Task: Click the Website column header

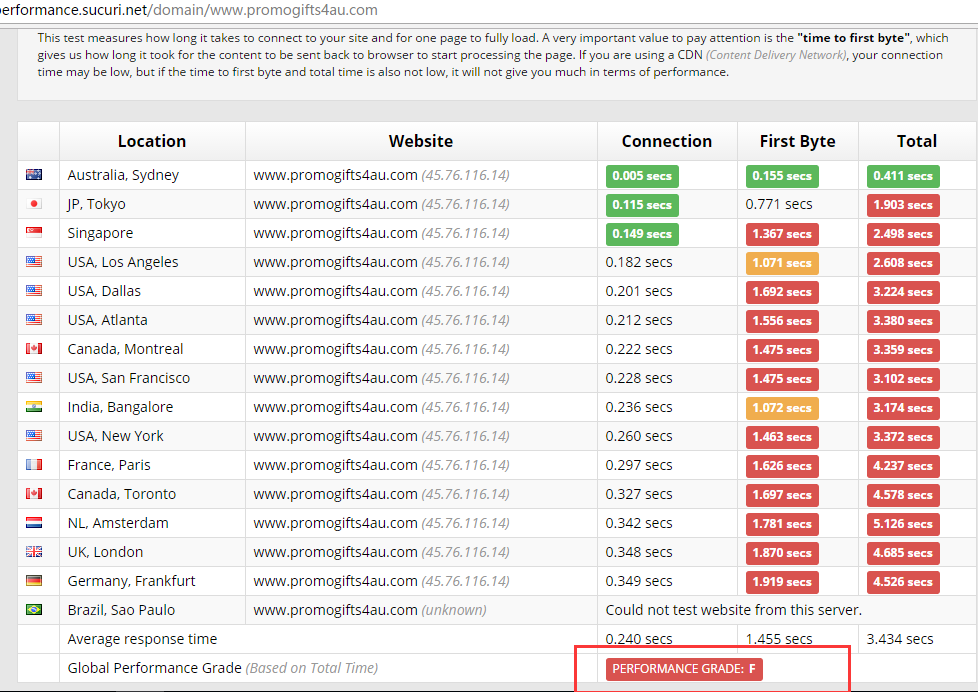Action: tap(421, 141)
